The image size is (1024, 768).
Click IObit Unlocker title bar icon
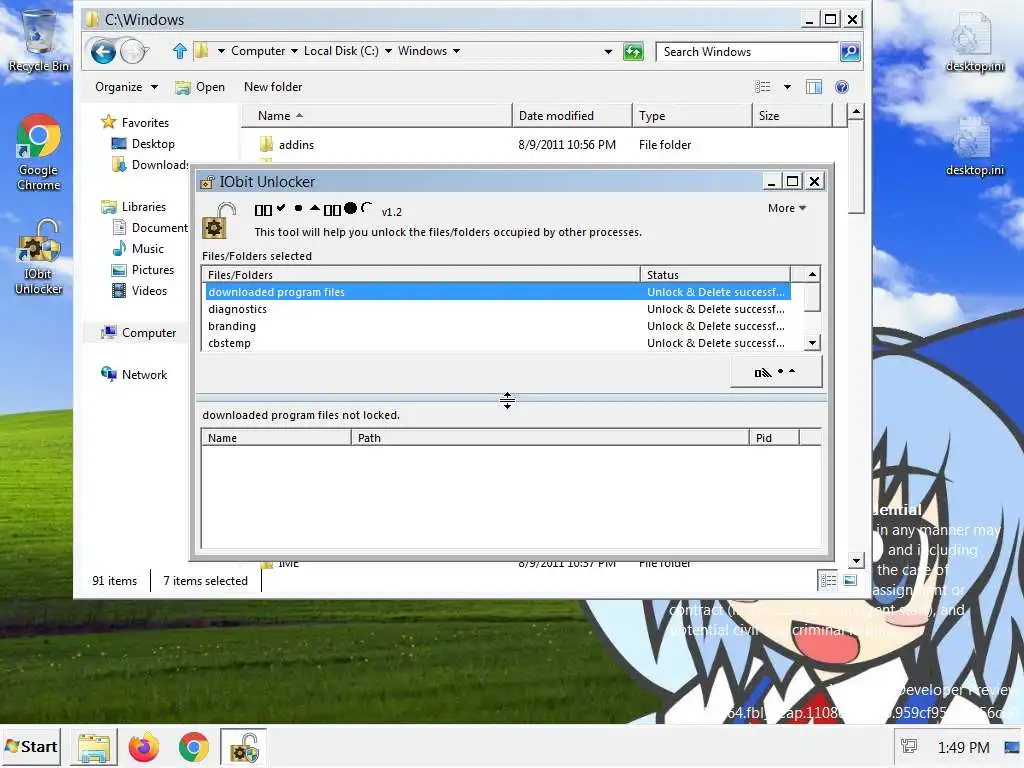click(207, 182)
